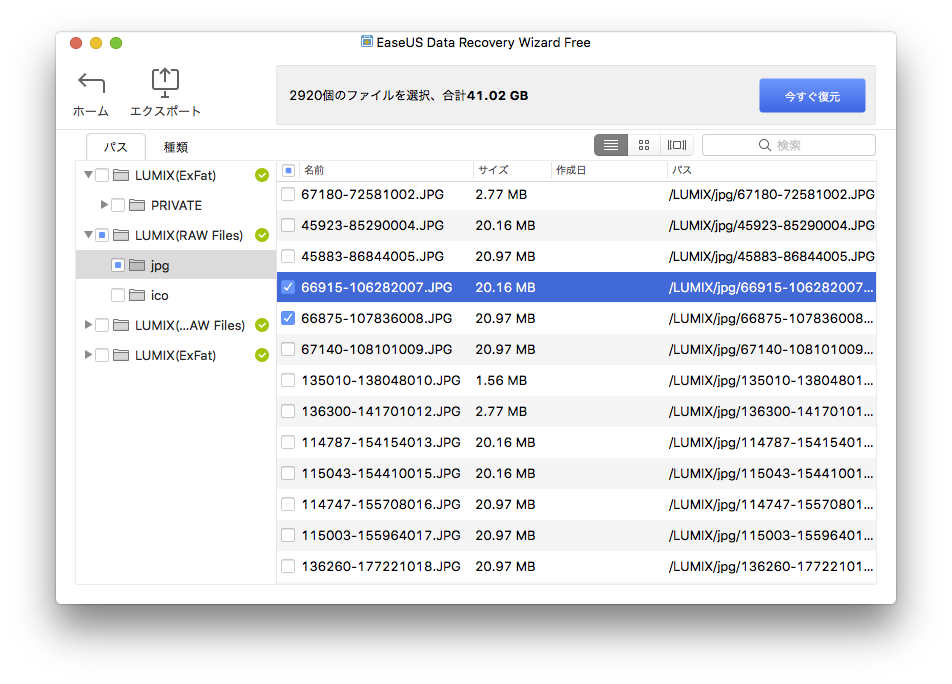Image resolution: width=952 pixels, height=684 pixels.
Task: Click the 検索 search field
Action: point(788,145)
